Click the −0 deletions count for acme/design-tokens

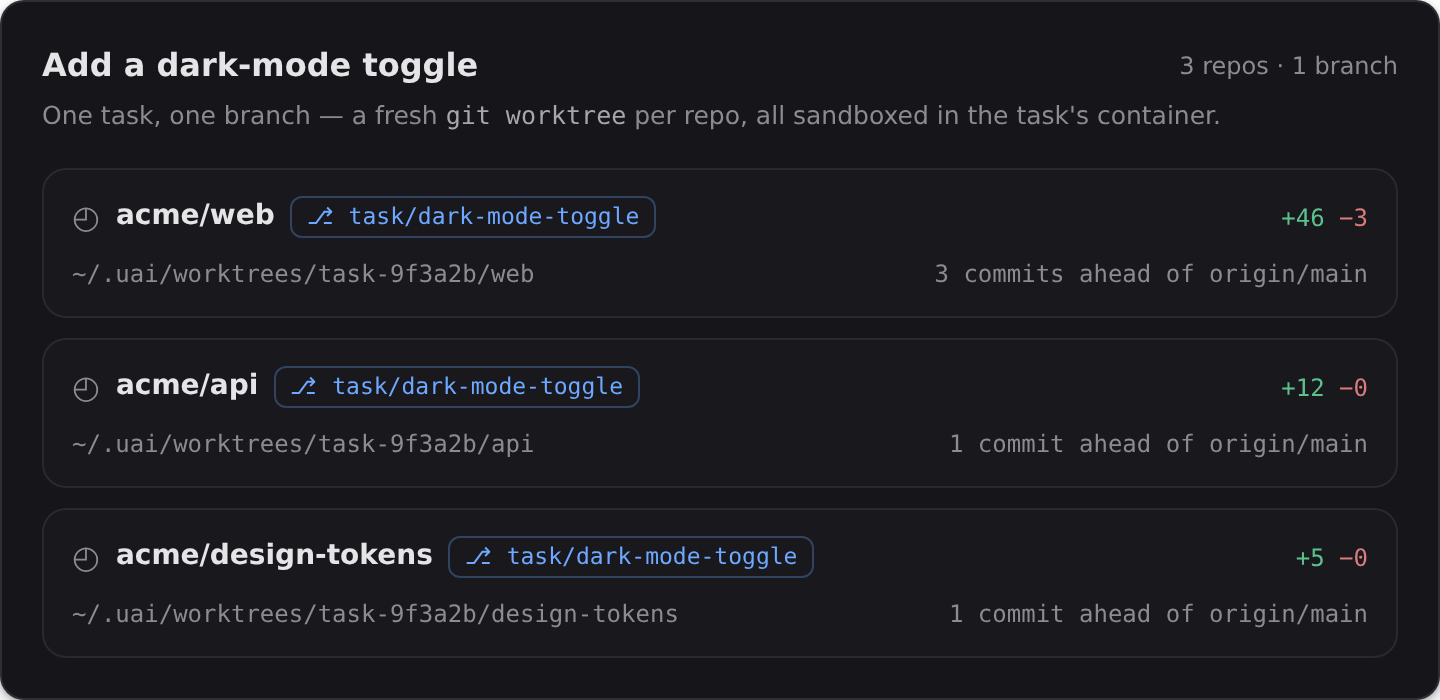[1353, 558]
